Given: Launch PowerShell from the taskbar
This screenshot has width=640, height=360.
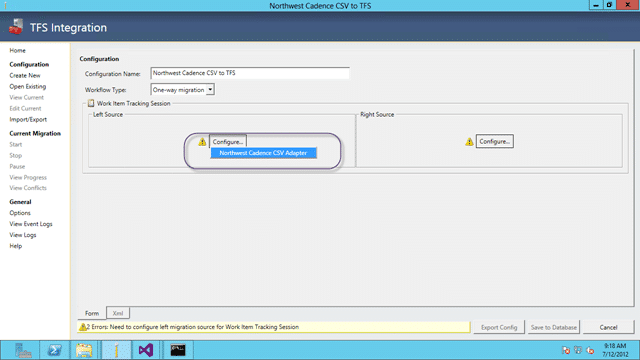Looking at the screenshot, I should [55, 350].
